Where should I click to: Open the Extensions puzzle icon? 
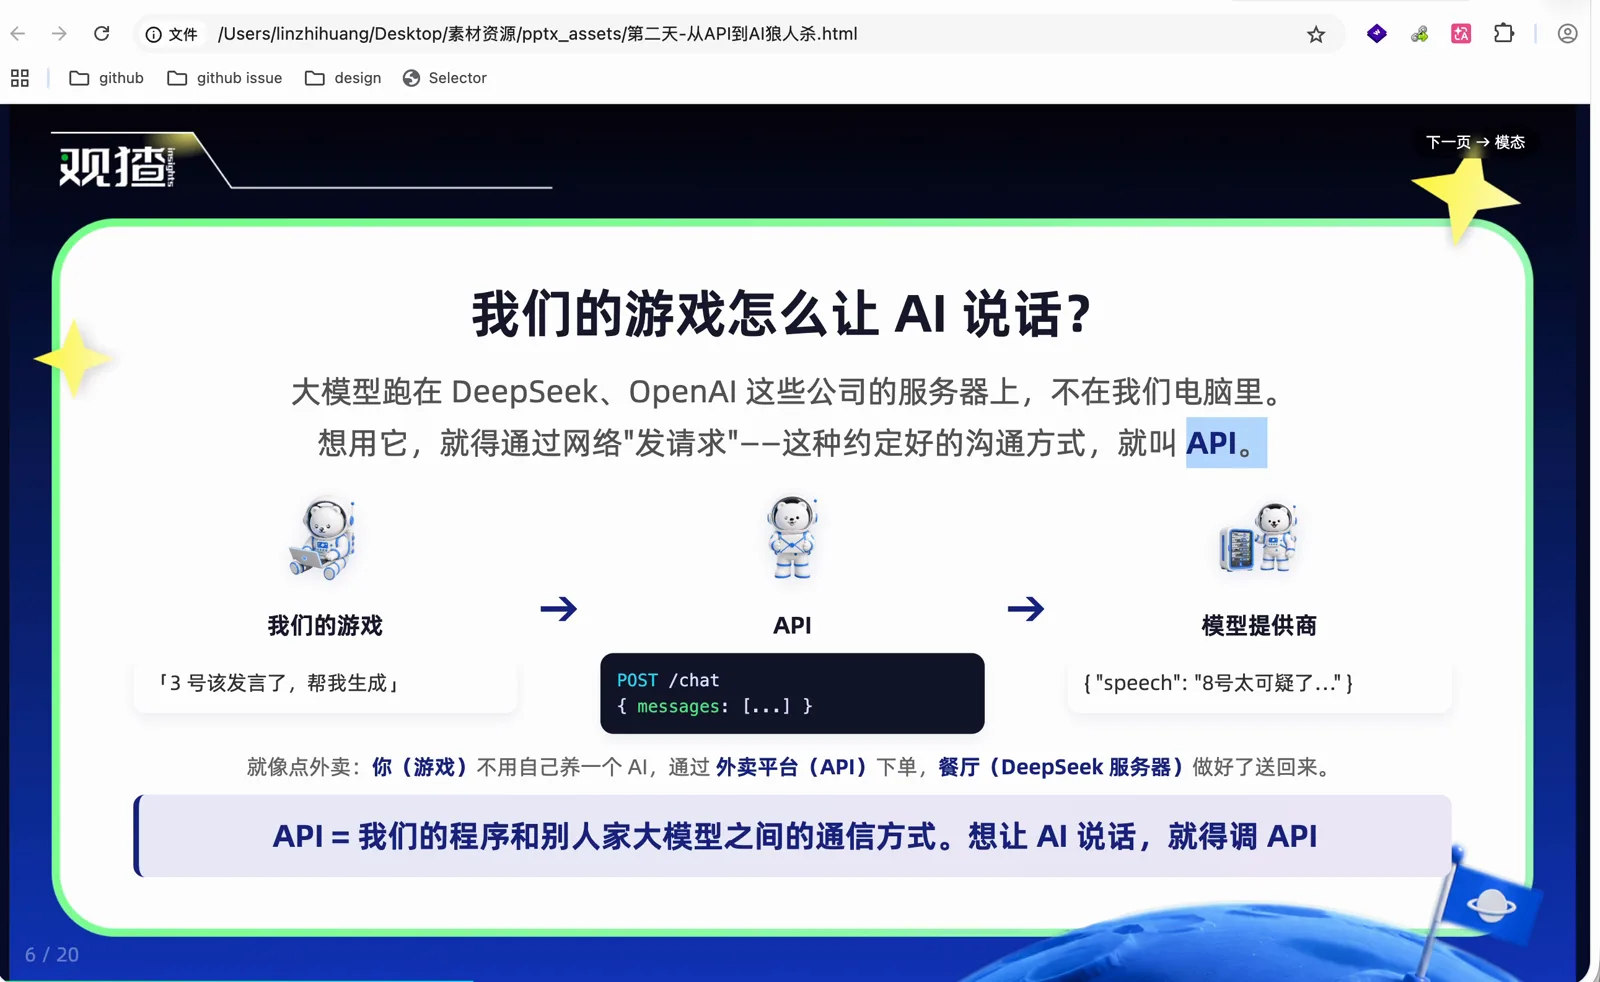(x=1504, y=34)
